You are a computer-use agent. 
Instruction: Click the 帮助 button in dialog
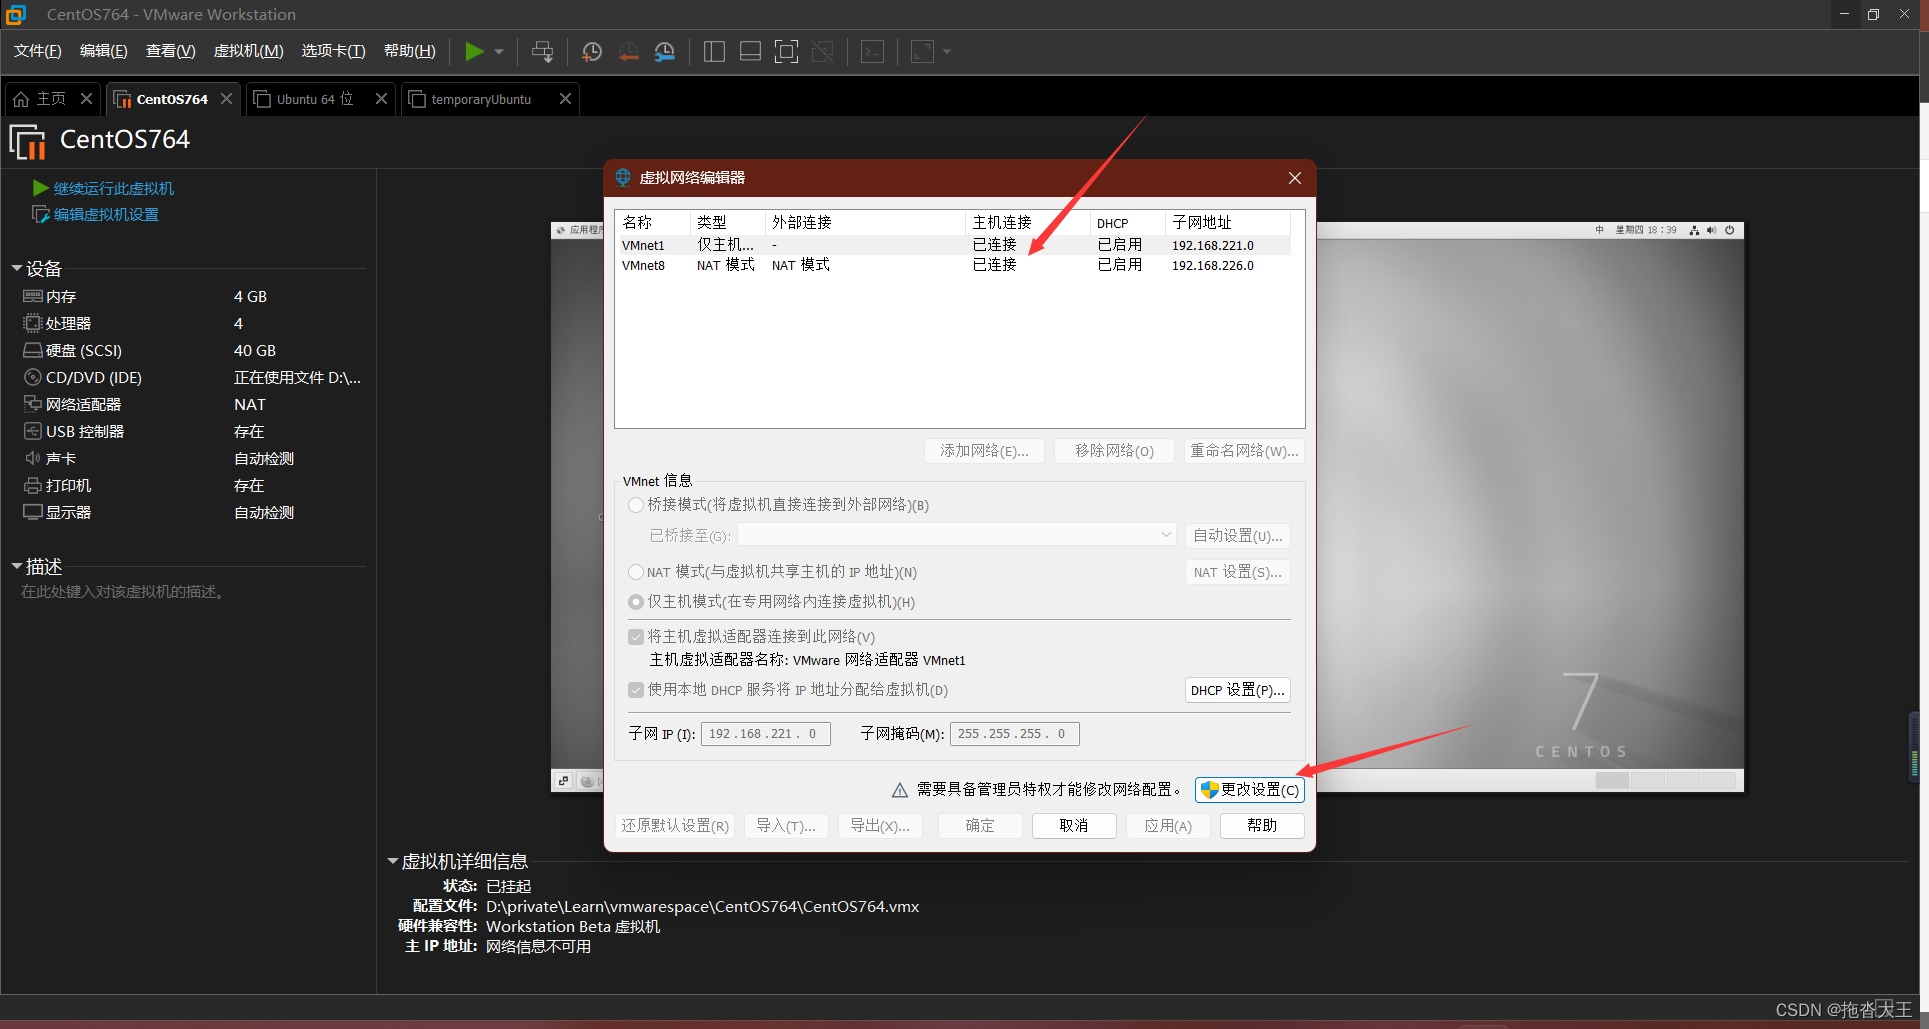tap(1262, 825)
